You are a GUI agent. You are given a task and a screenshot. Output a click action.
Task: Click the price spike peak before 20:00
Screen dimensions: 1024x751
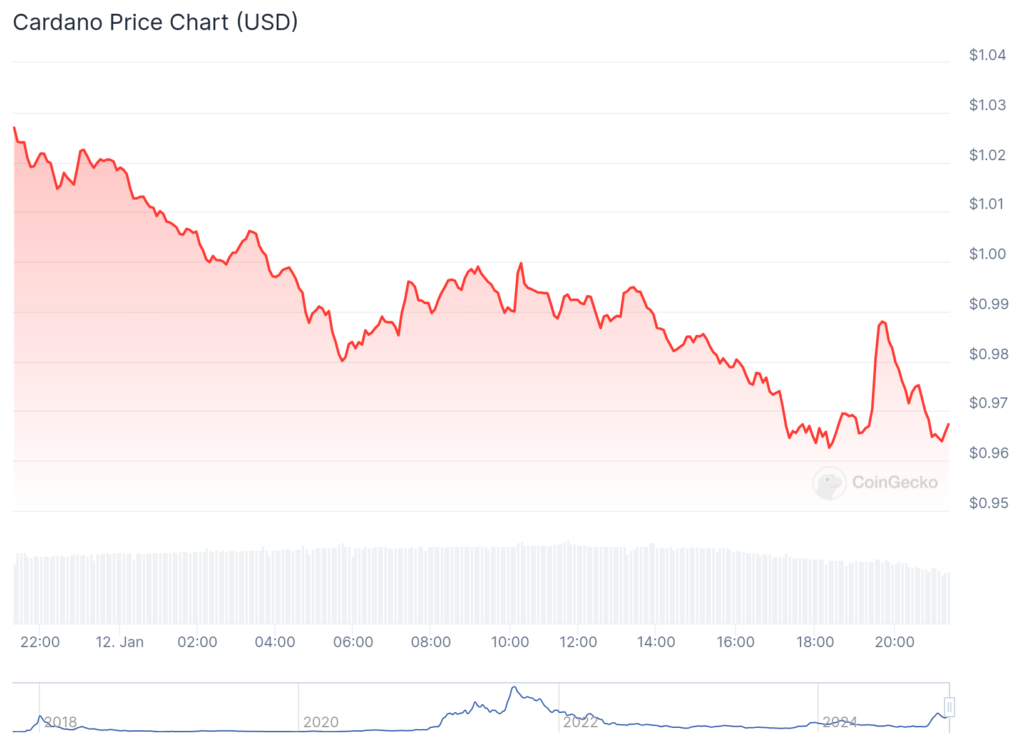click(881, 321)
